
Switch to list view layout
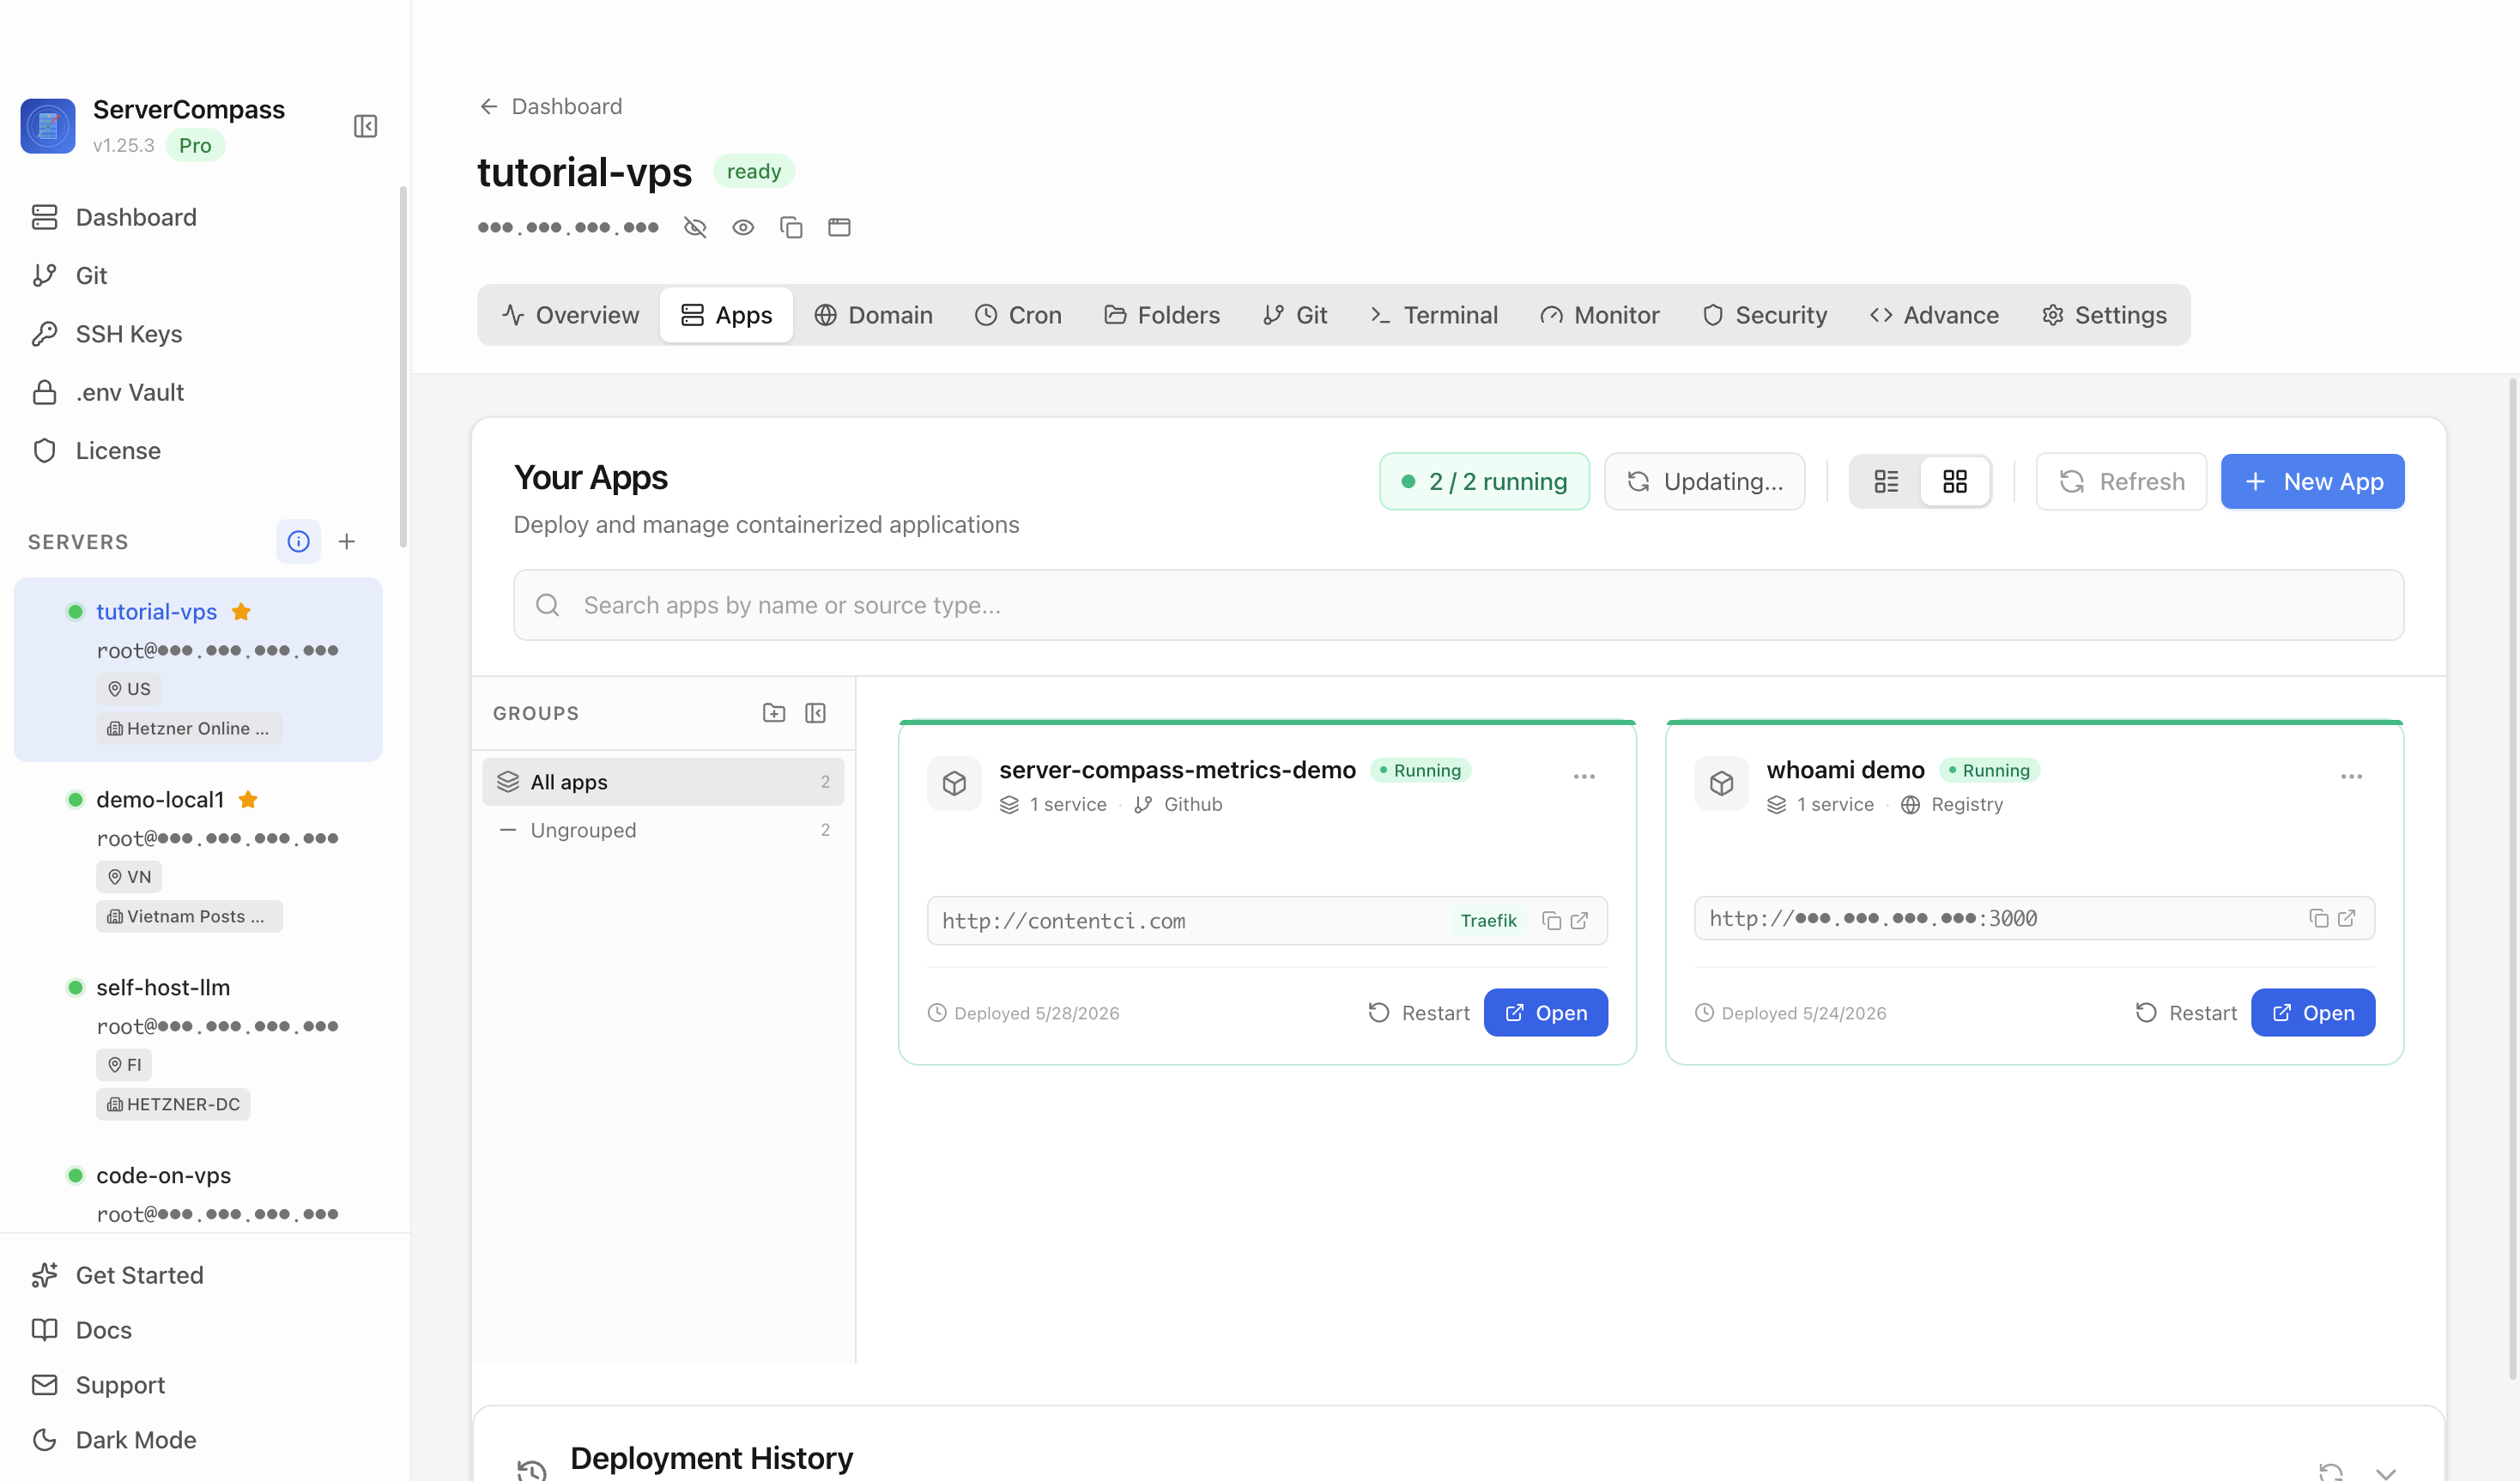coord(1886,482)
